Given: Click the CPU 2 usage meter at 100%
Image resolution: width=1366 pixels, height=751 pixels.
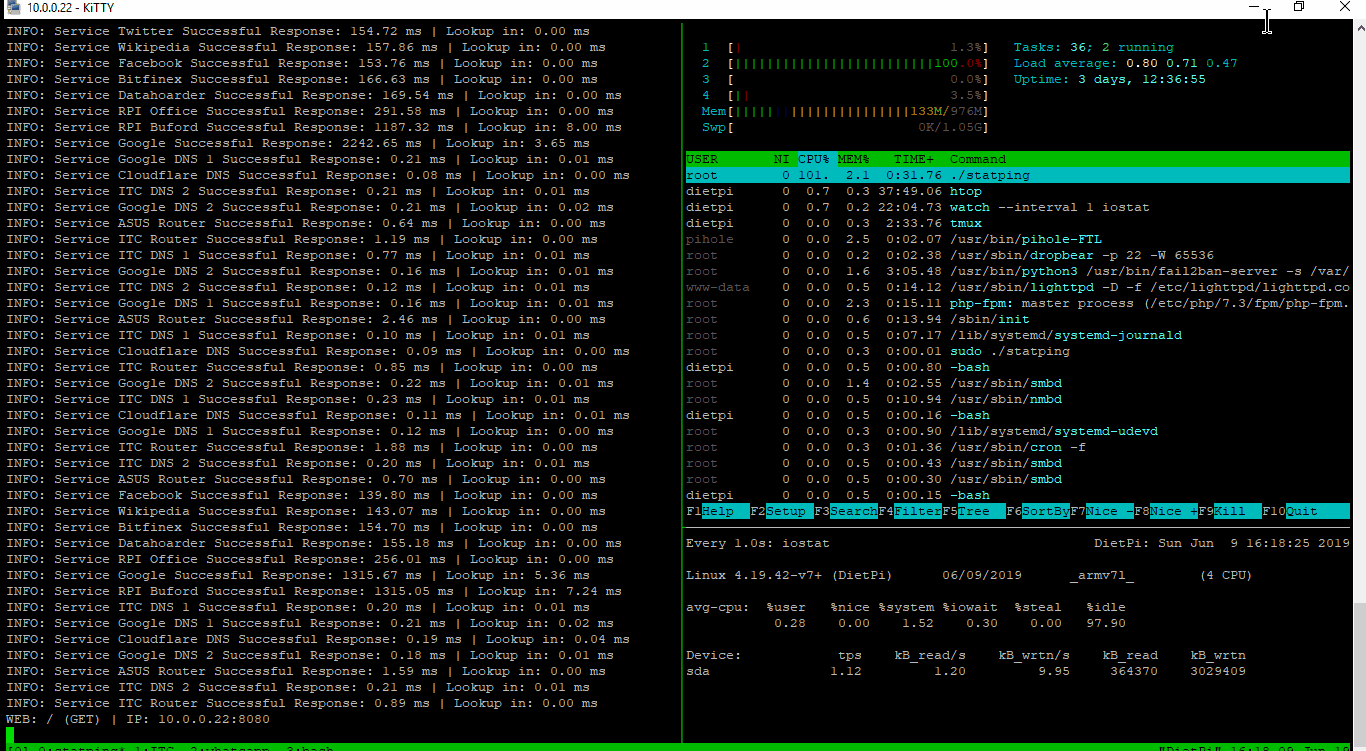Looking at the screenshot, I should 845,63.
